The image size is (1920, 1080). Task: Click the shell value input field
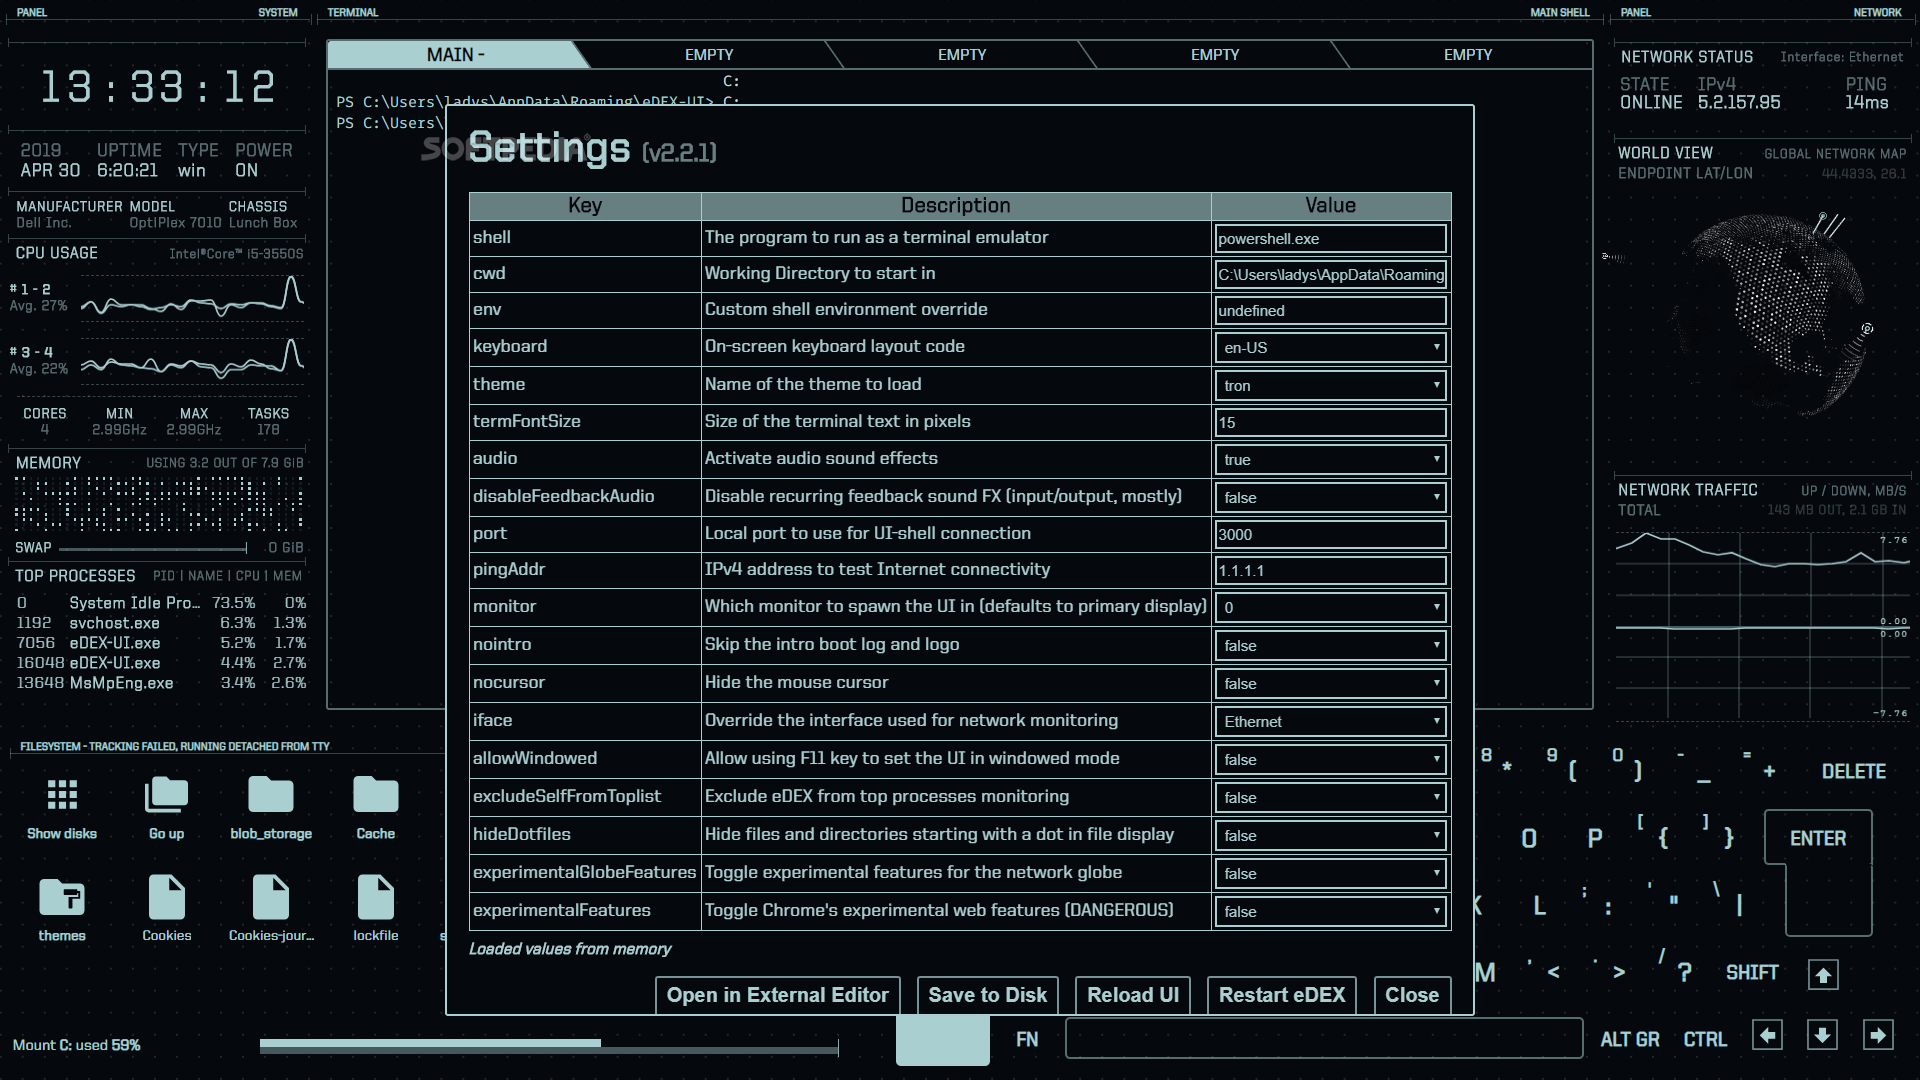(x=1331, y=239)
